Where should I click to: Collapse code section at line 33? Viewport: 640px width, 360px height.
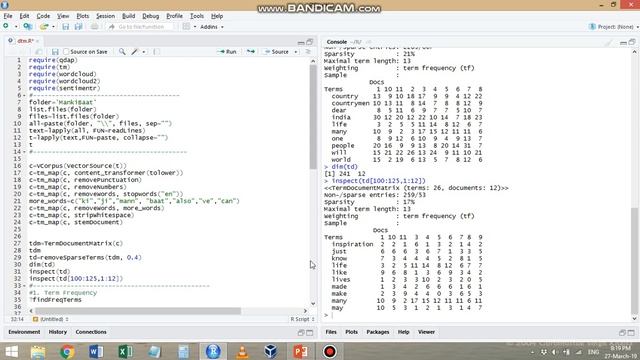(x=24, y=286)
